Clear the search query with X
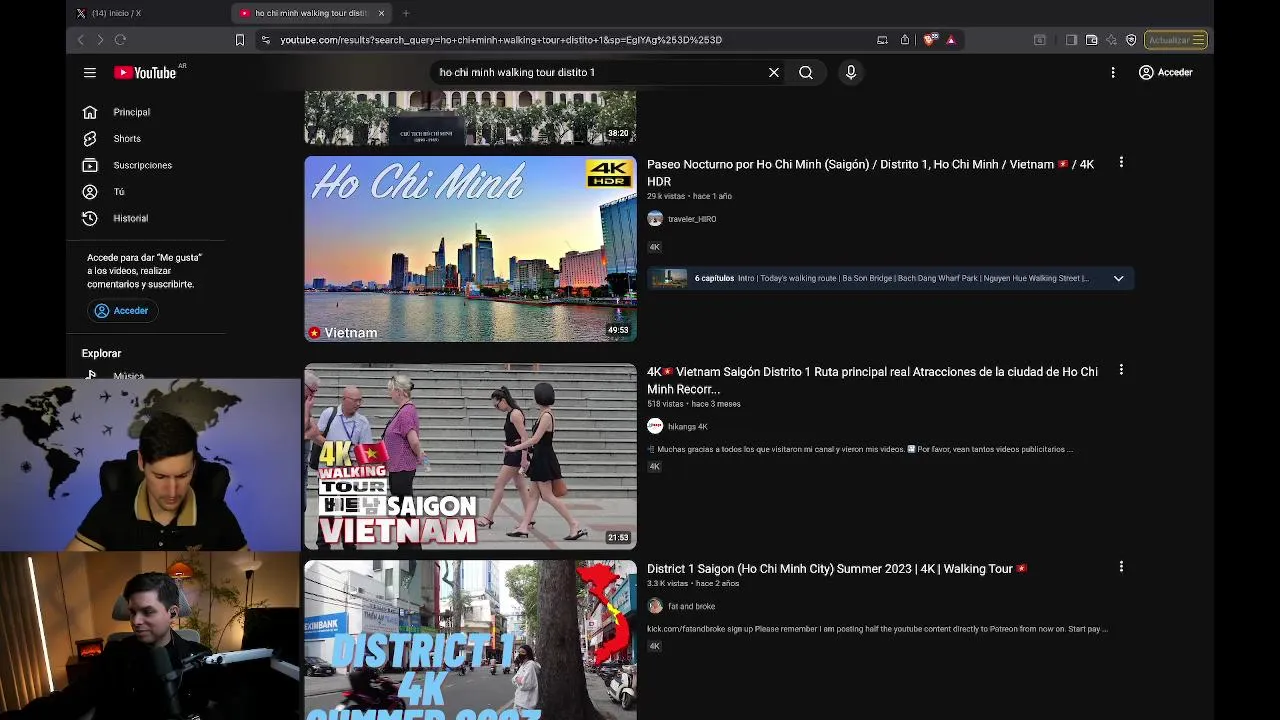Image resolution: width=1280 pixels, height=720 pixels. (x=773, y=72)
